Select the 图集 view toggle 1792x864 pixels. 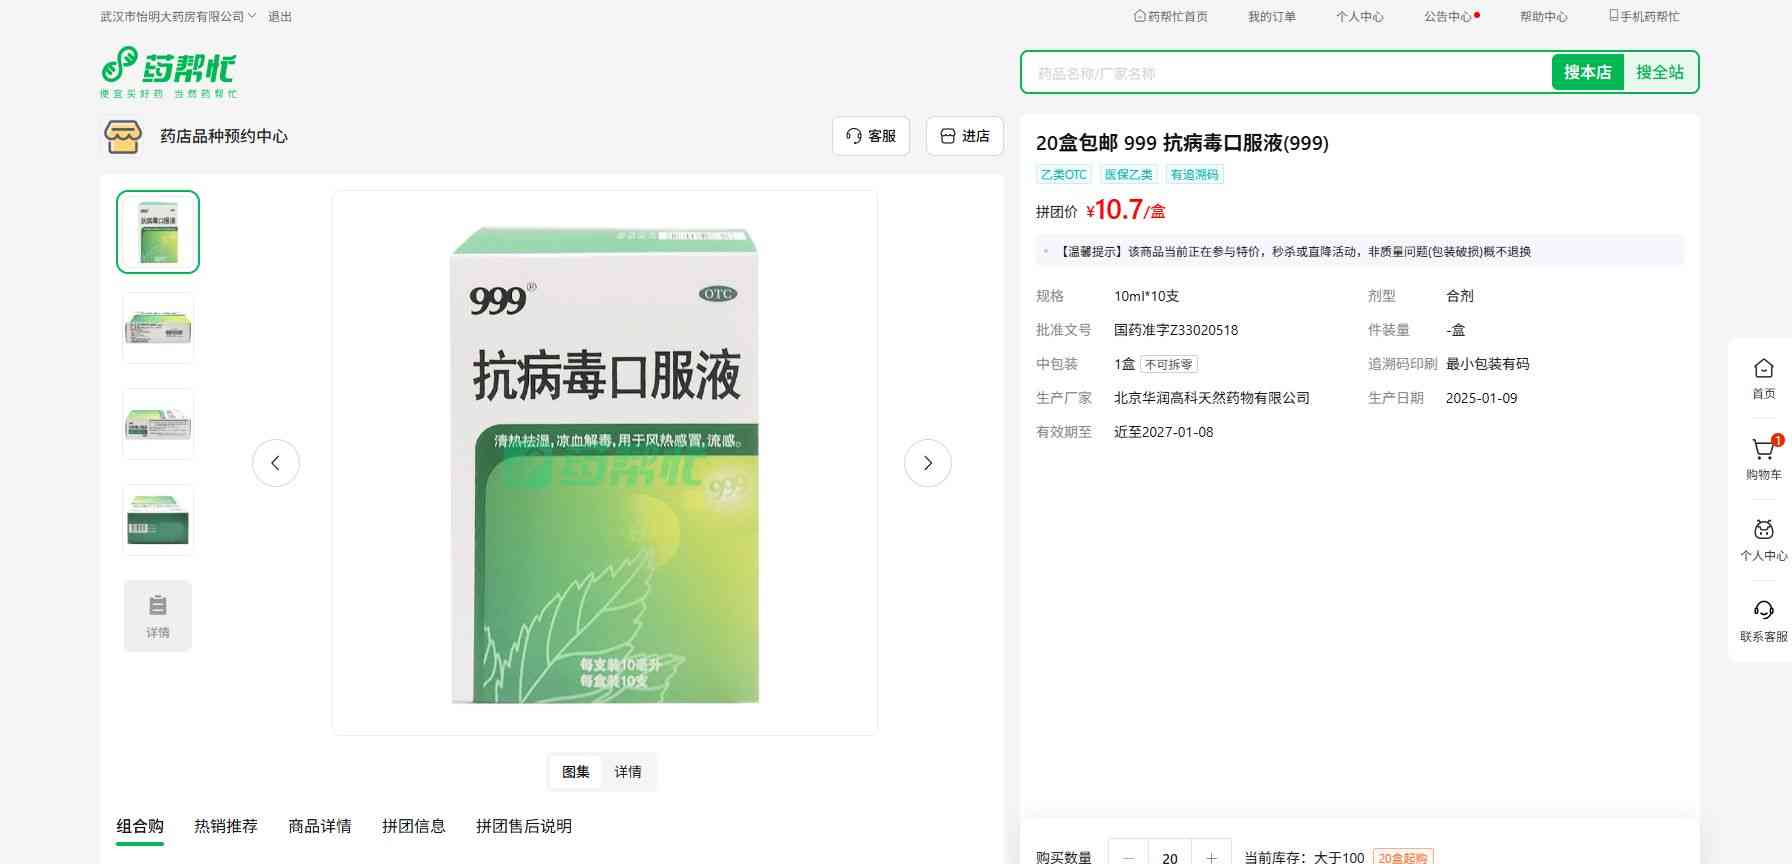576,772
